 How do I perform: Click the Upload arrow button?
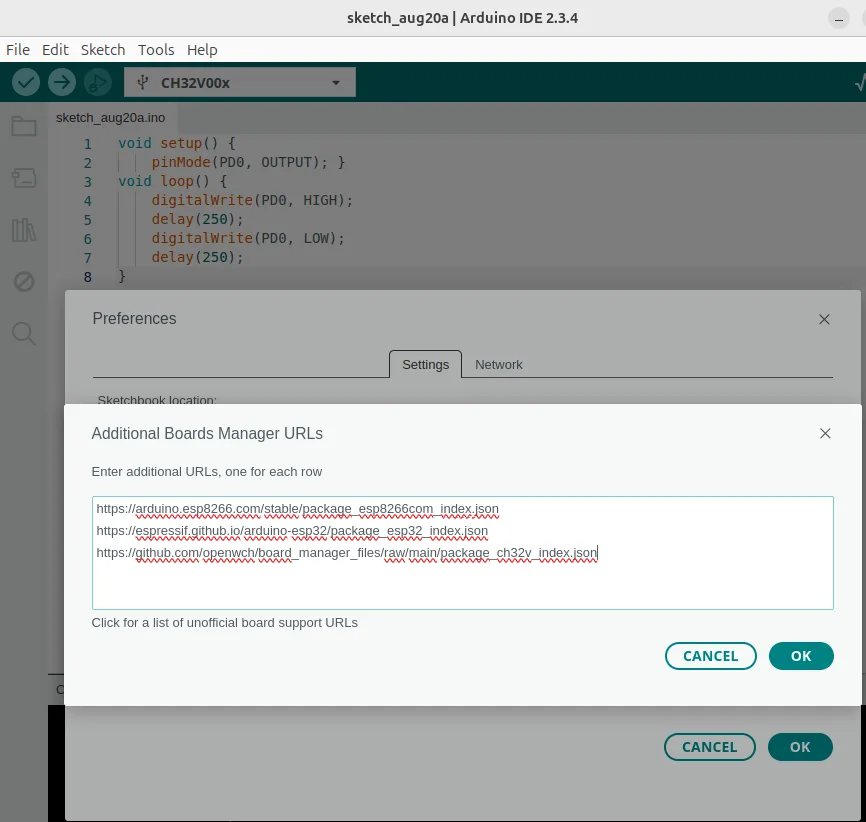tap(62, 82)
